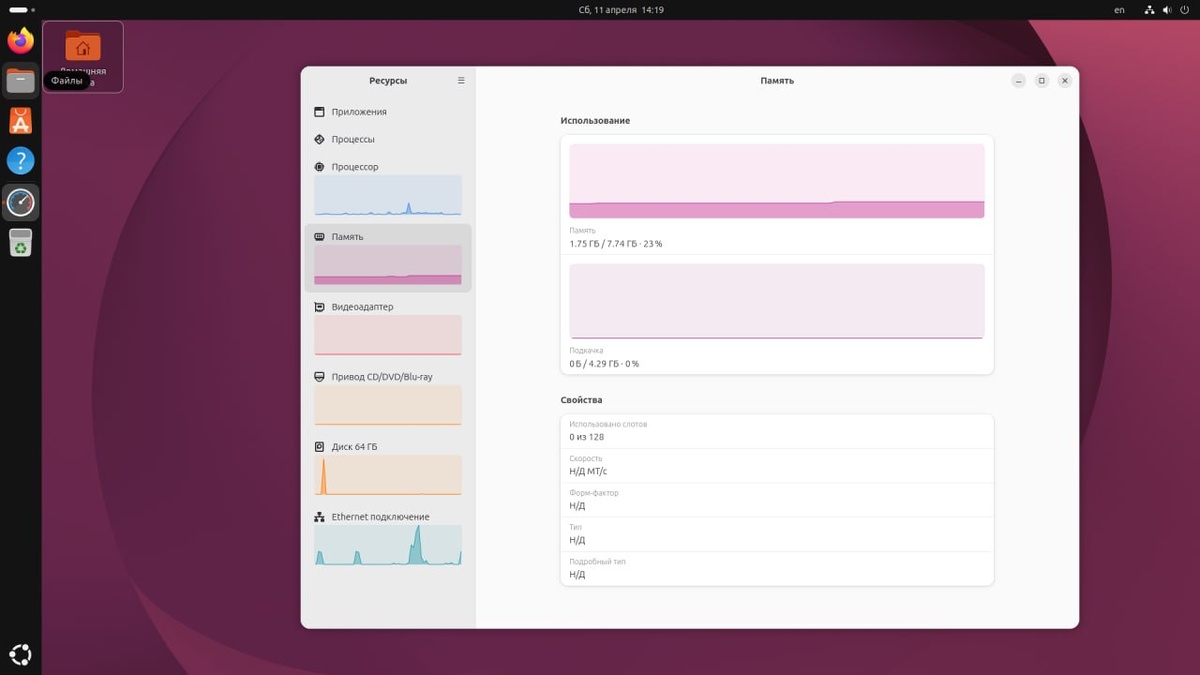Click the Использование heading

pos(595,121)
